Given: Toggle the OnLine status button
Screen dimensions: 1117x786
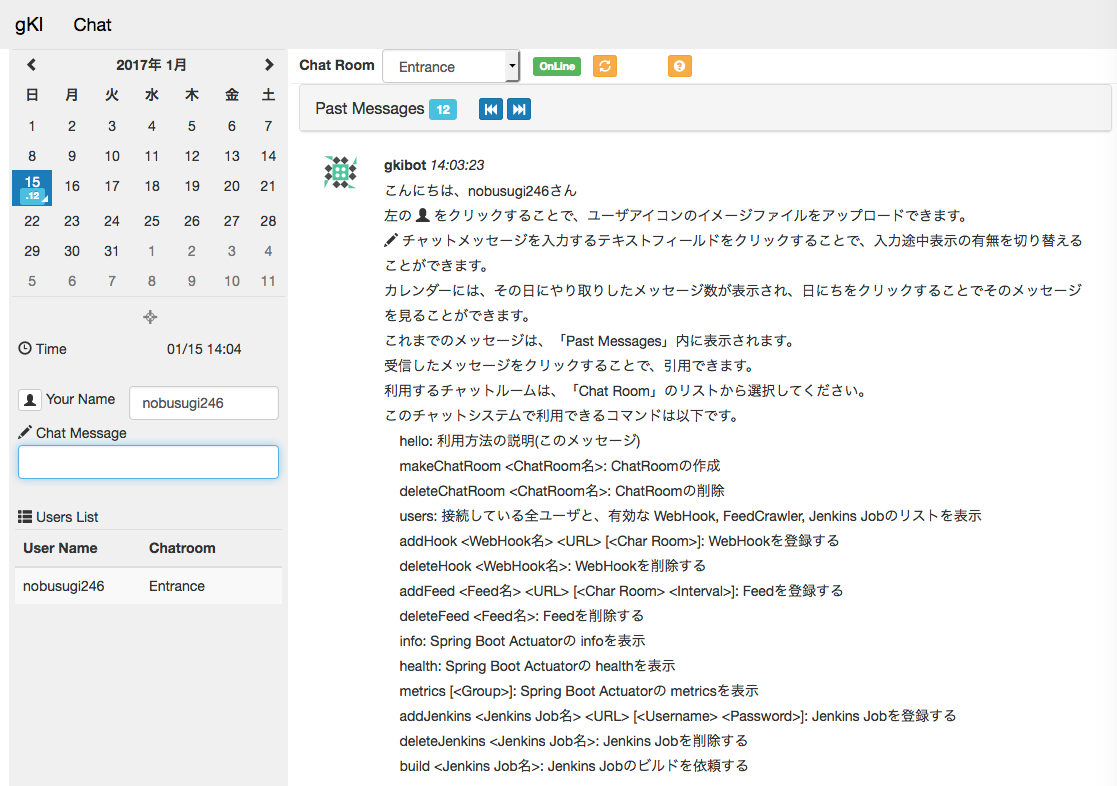Looking at the screenshot, I should [557, 66].
